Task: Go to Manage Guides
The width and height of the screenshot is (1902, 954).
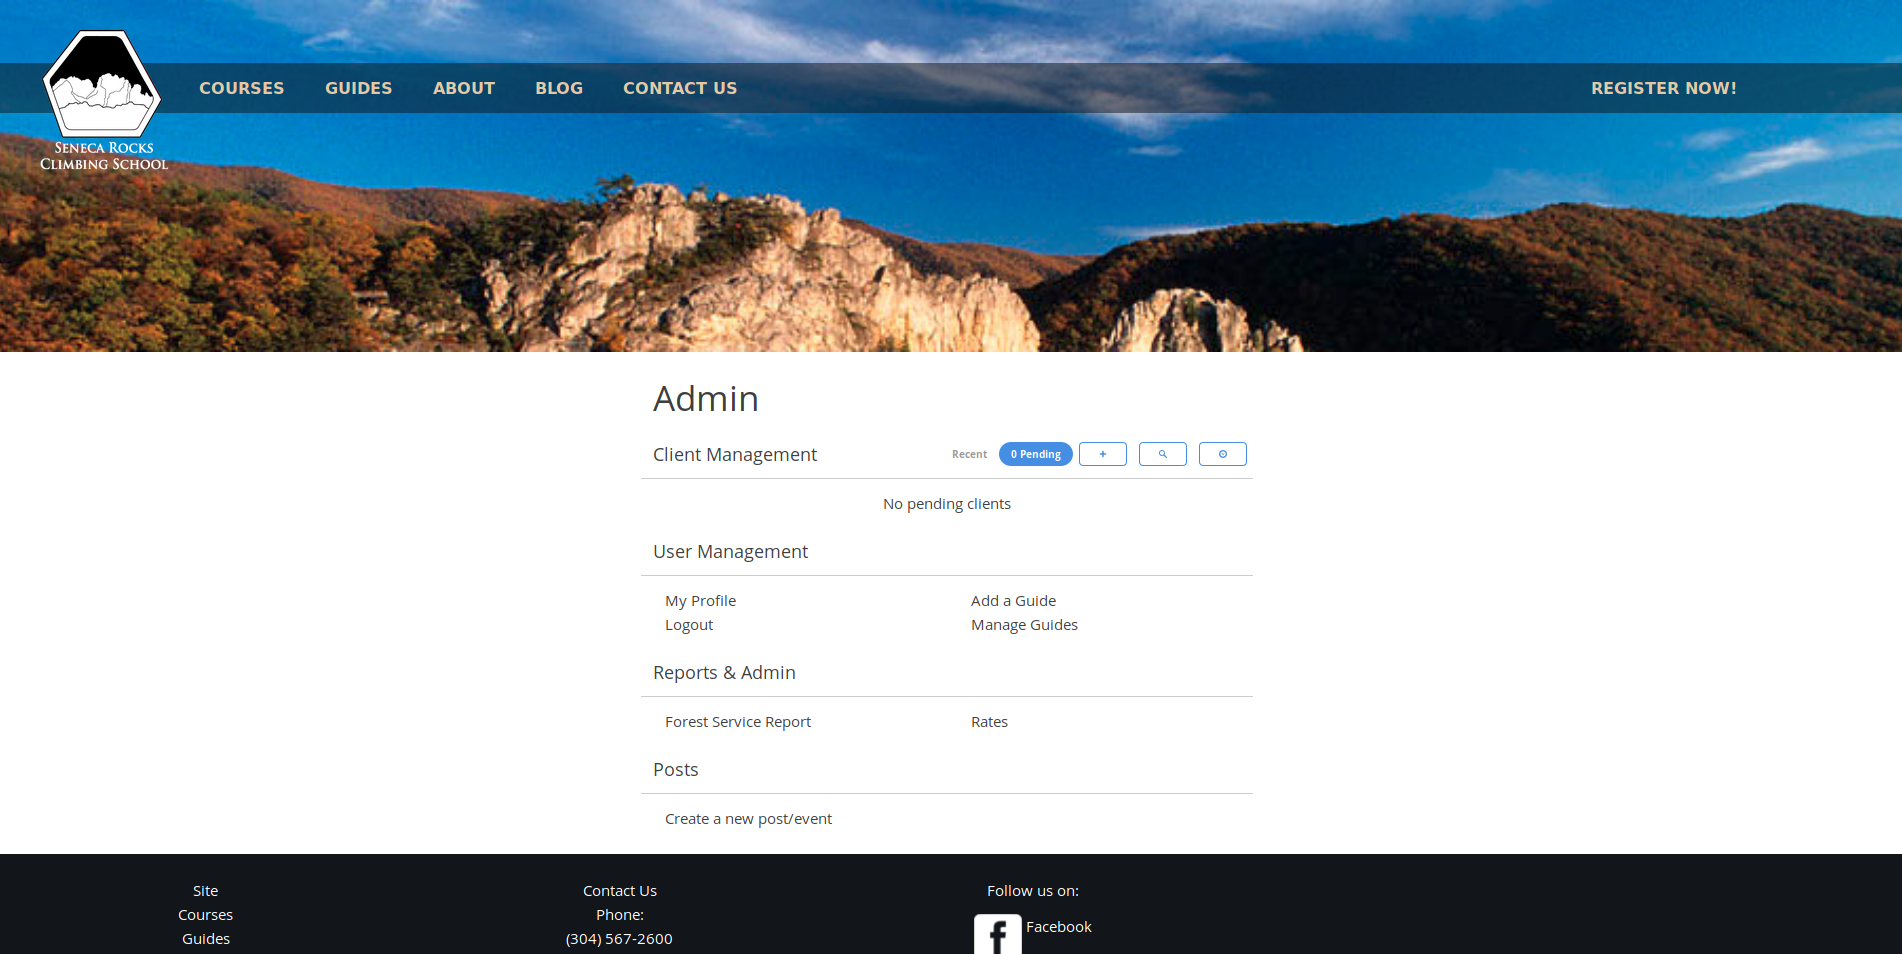Action: click(x=1024, y=625)
